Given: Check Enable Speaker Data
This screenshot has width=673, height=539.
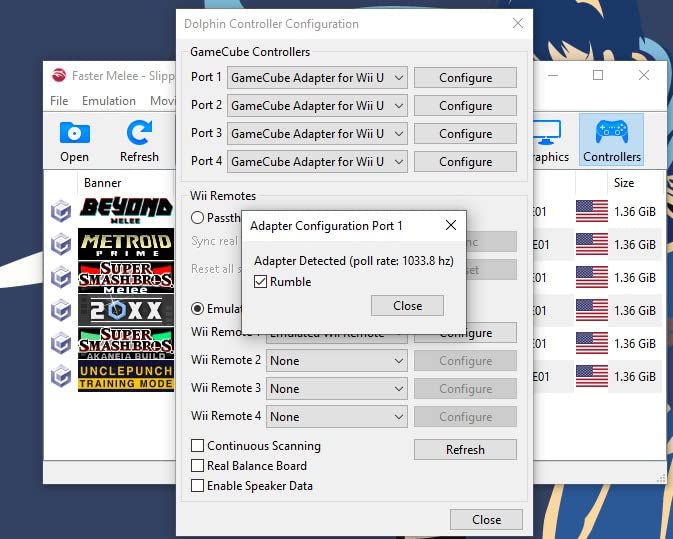Looking at the screenshot, I should 197,486.
